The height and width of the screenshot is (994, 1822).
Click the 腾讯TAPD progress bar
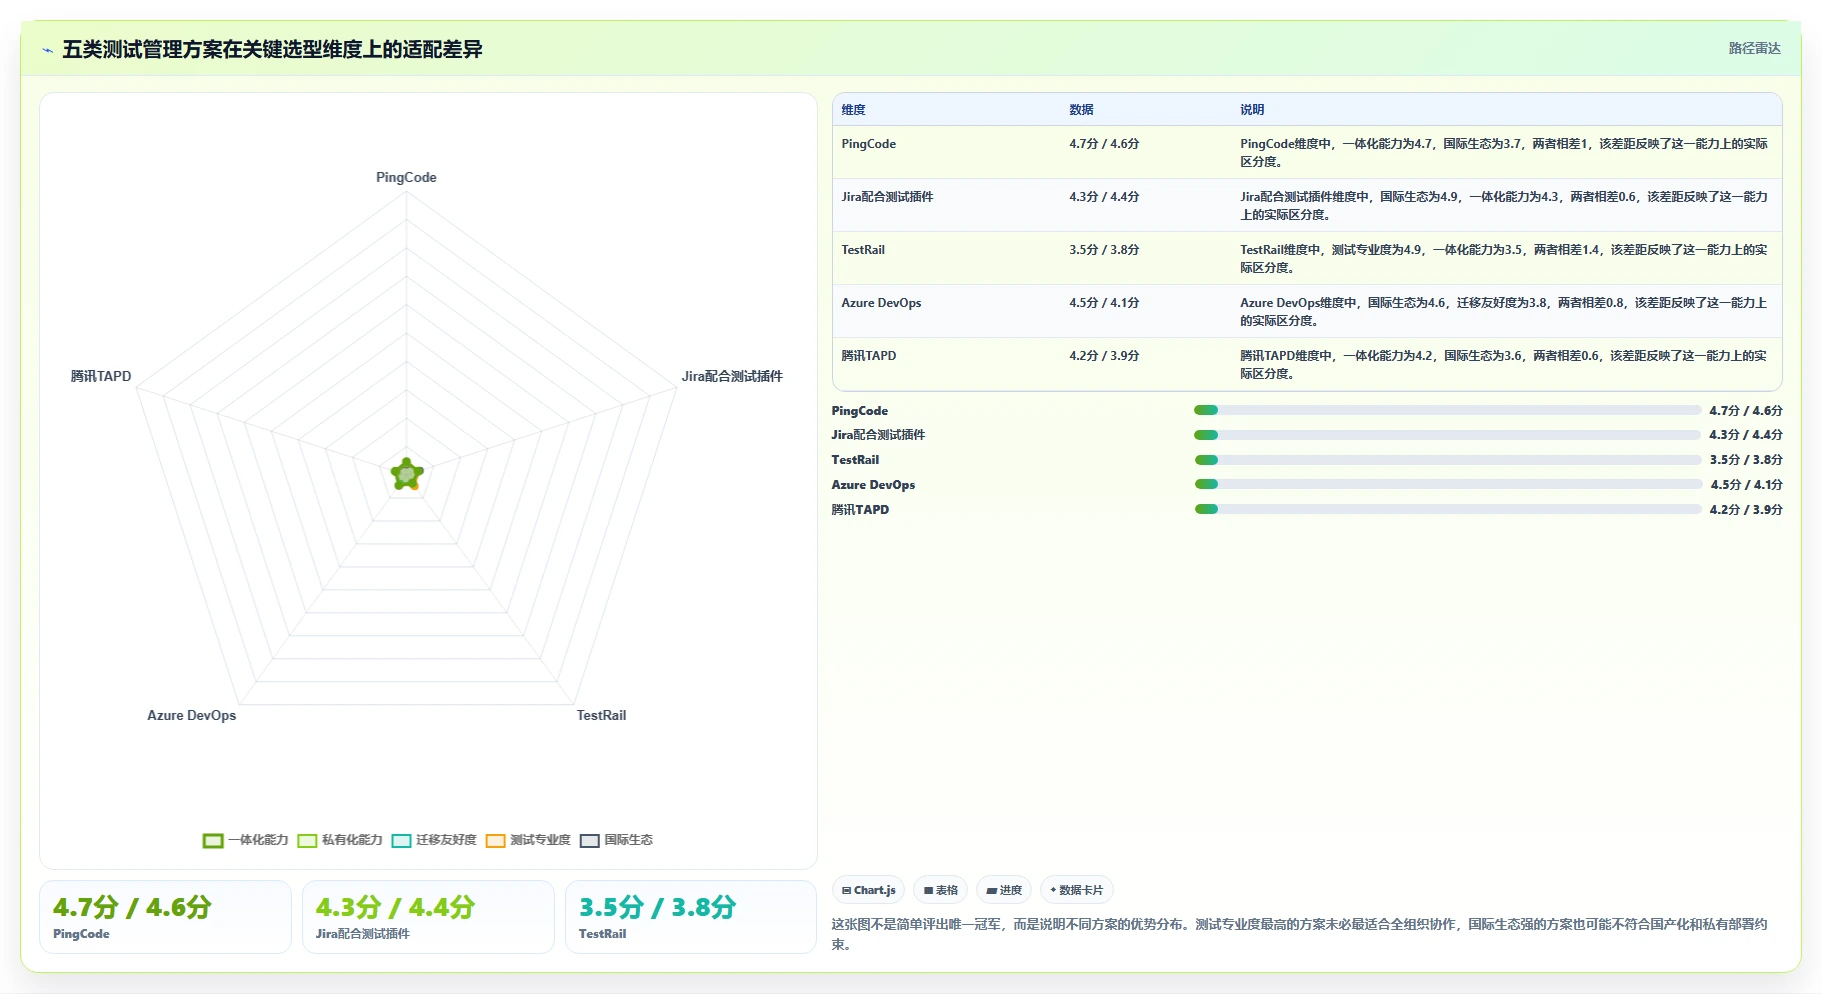1447,509
